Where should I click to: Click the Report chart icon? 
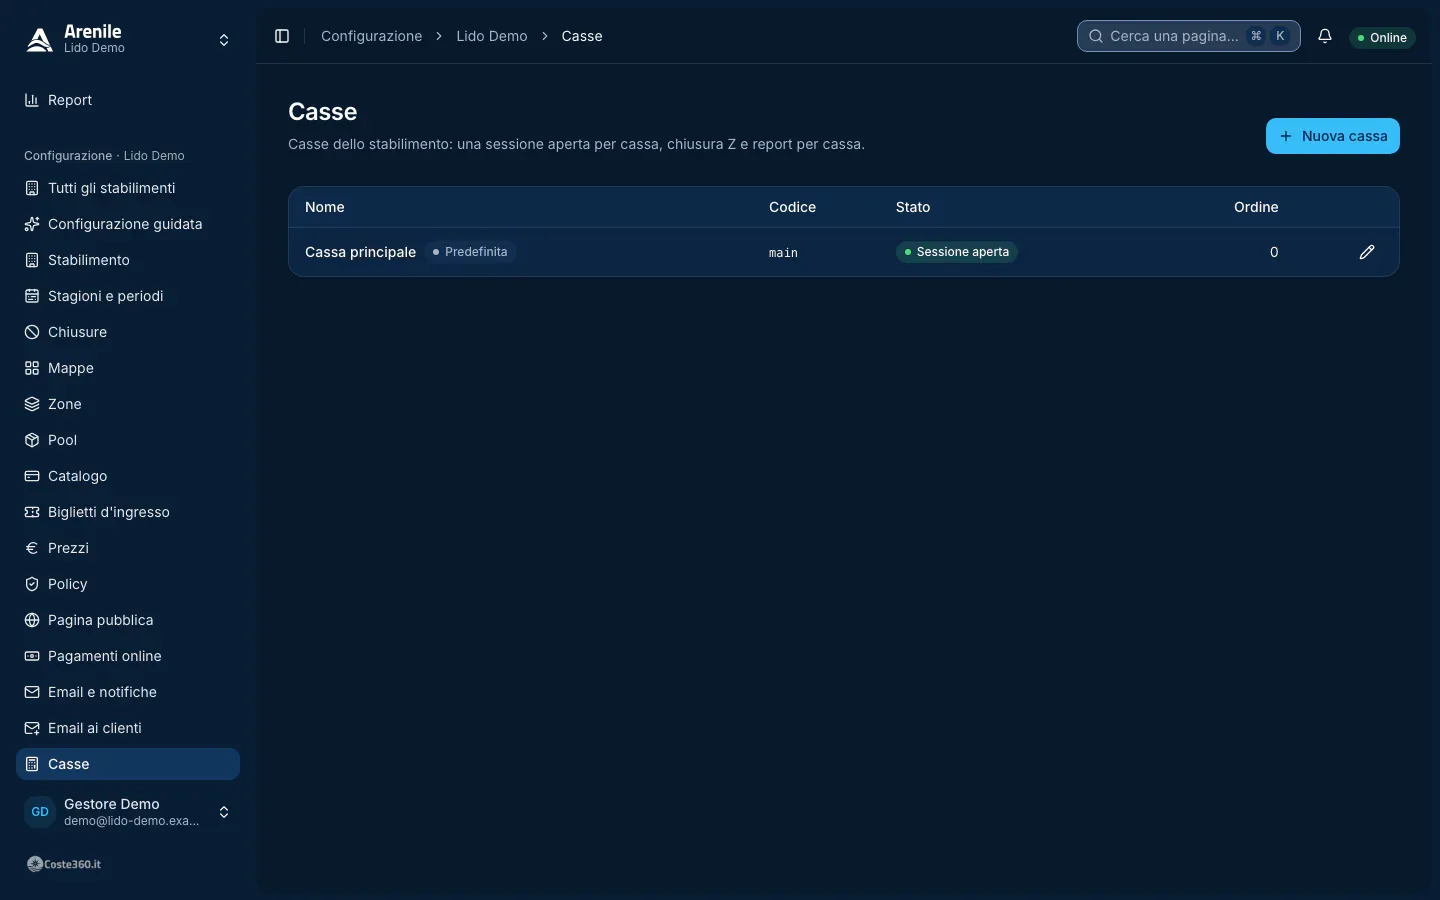coord(32,100)
